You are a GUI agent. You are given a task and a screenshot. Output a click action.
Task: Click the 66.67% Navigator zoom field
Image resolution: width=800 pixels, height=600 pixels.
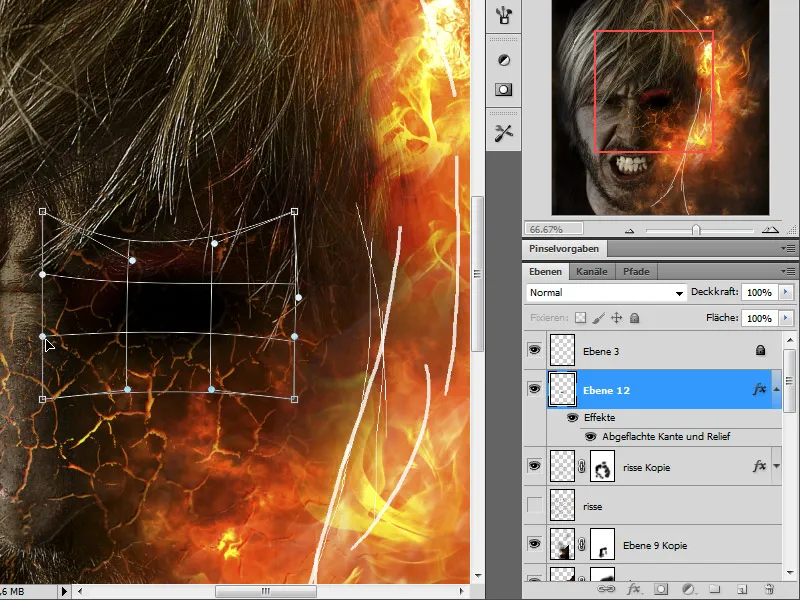pos(554,229)
